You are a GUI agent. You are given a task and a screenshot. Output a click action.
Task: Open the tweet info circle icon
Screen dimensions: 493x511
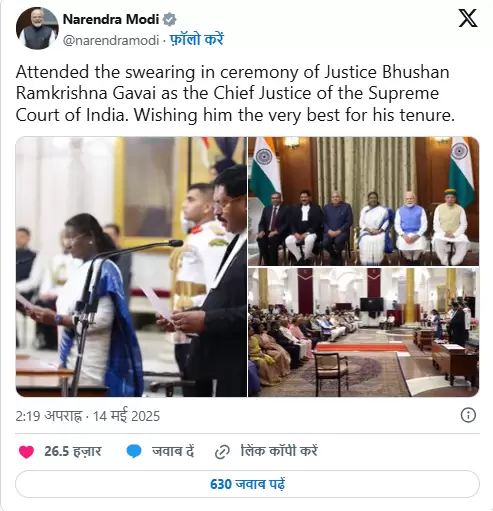468,415
